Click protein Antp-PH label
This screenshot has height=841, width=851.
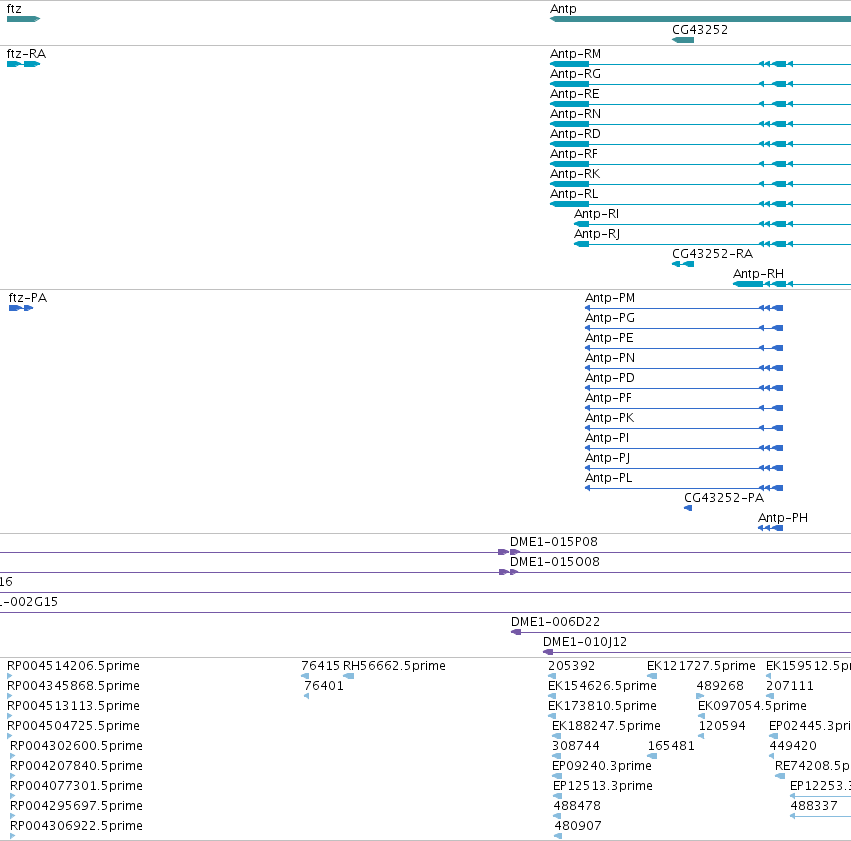tap(783, 518)
